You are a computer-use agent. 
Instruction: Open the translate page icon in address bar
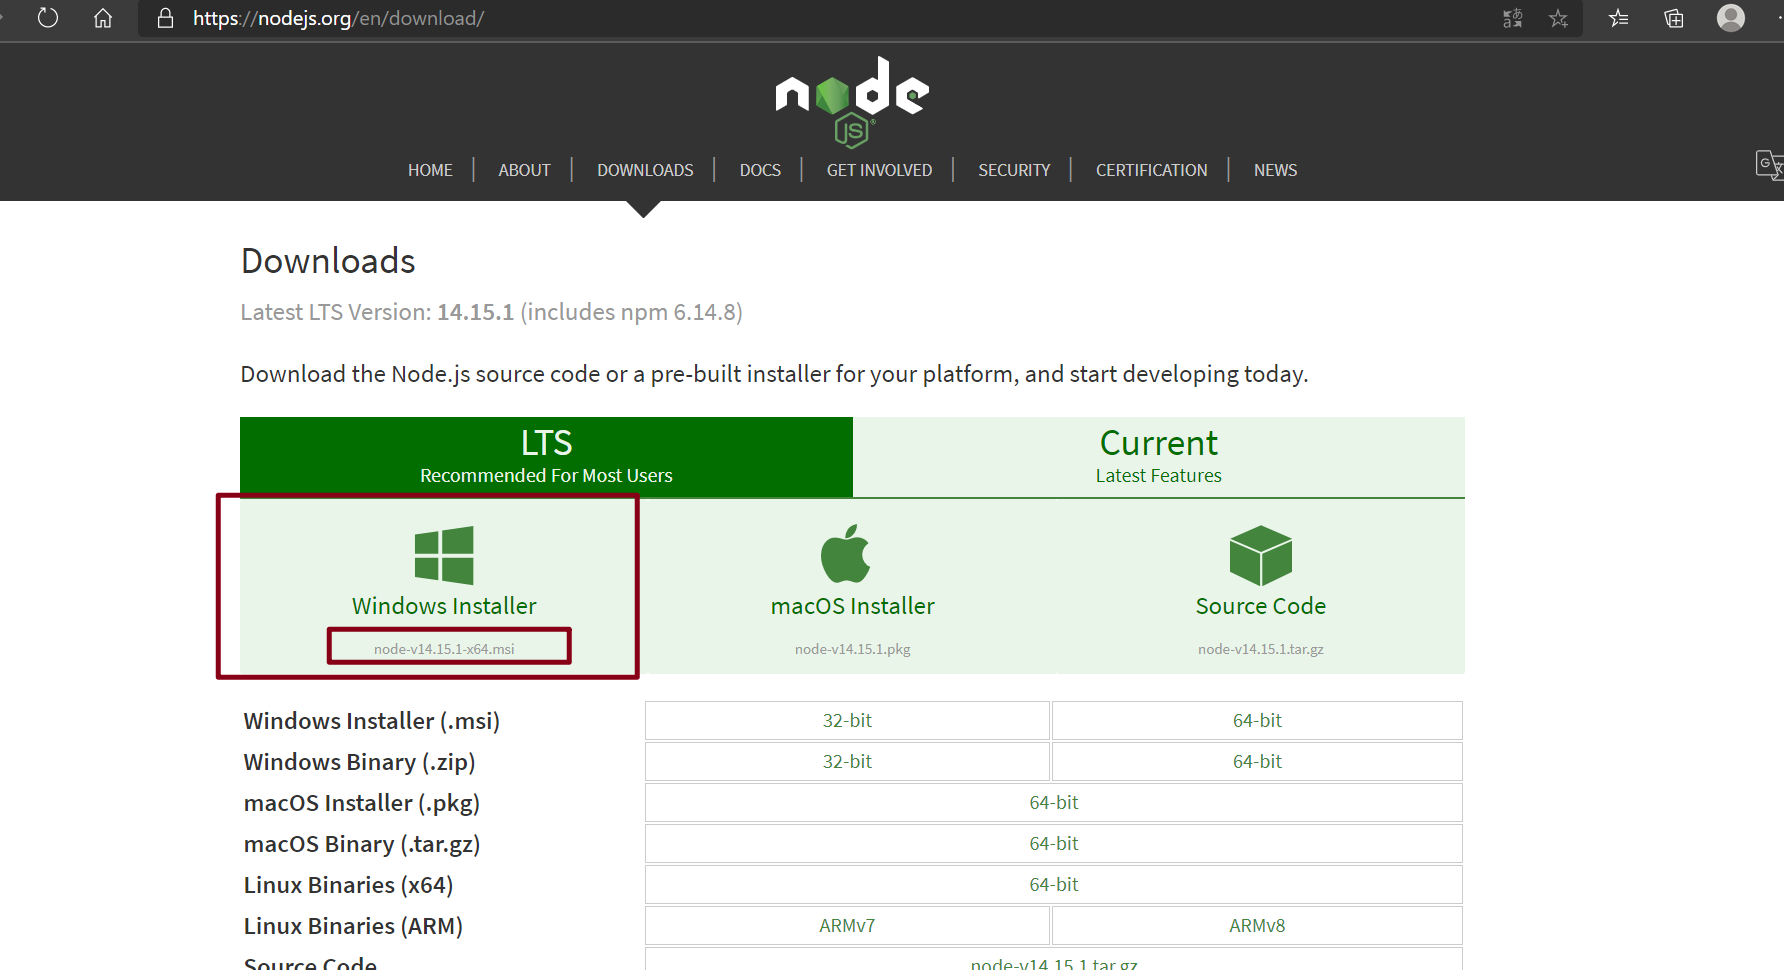click(1512, 18)
